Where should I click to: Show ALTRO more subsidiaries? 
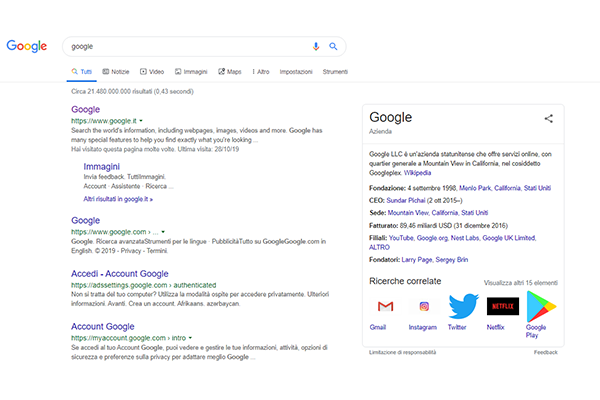point(379,247)
